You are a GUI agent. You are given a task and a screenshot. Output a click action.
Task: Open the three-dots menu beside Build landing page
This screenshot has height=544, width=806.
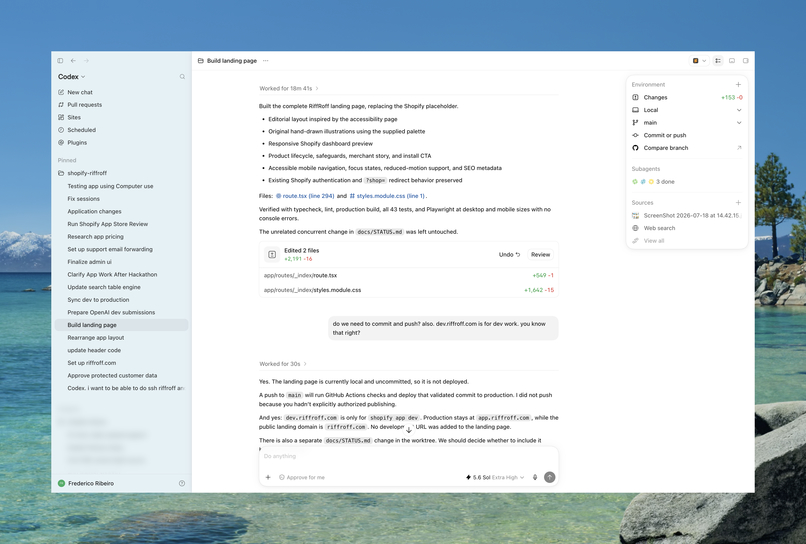point(265,61)
